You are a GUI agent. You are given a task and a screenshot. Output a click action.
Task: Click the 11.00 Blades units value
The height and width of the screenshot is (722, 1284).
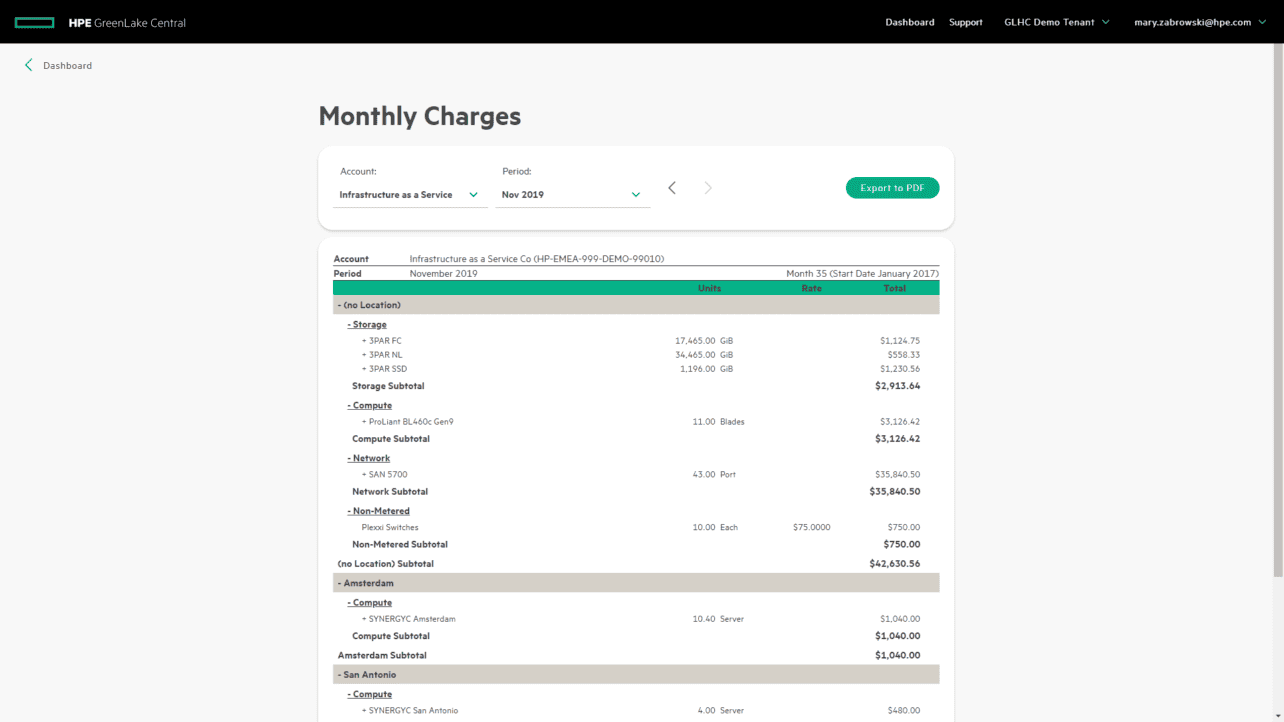click(x=718, y=422)
